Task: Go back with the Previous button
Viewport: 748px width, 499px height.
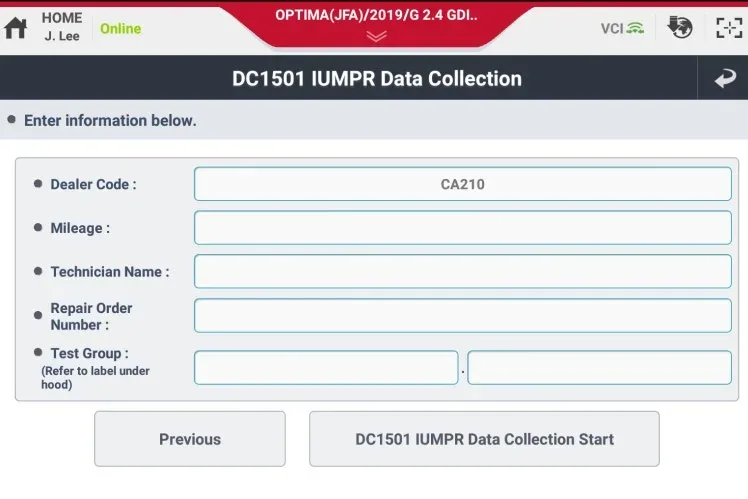Action: [x=190, y=439]
